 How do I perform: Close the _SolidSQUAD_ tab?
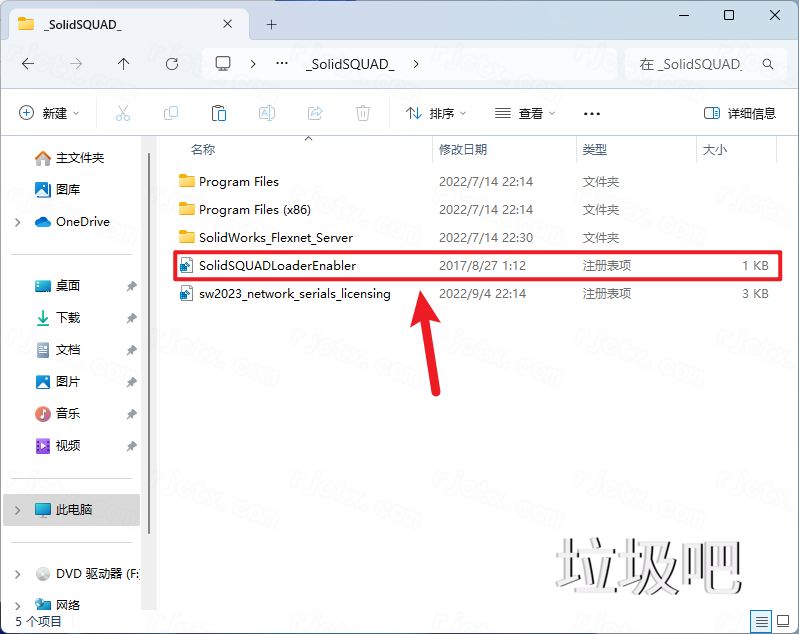228,24
